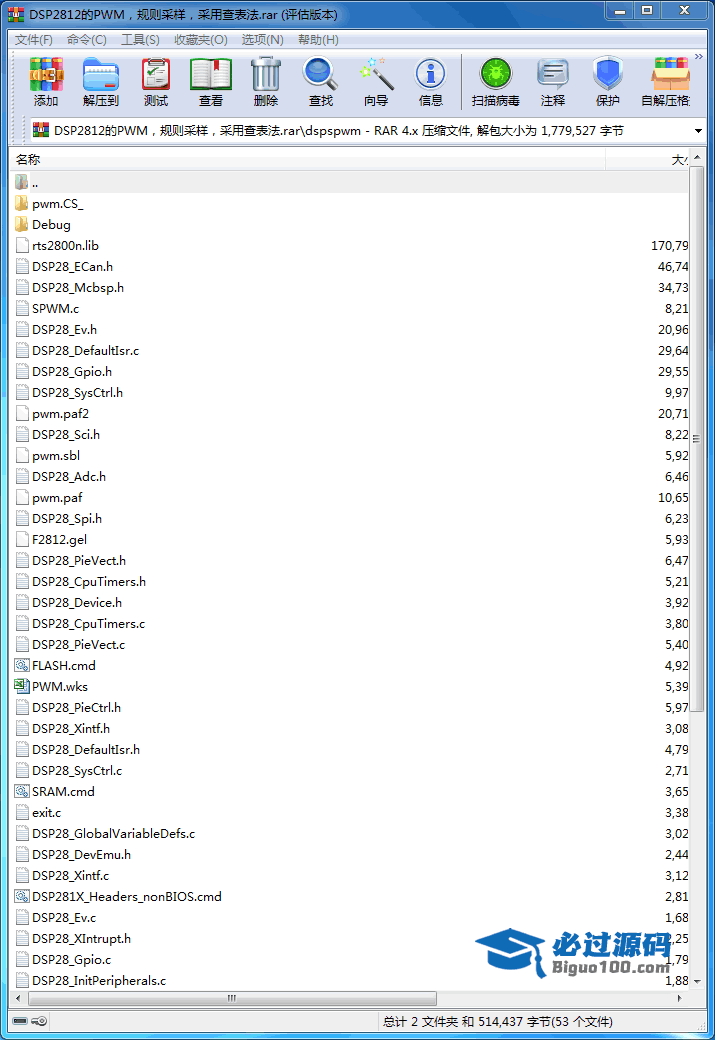Image resolution: width=715 pixels, height=1040 pixels.
Task: Select file exit.c
Action: 46,812
